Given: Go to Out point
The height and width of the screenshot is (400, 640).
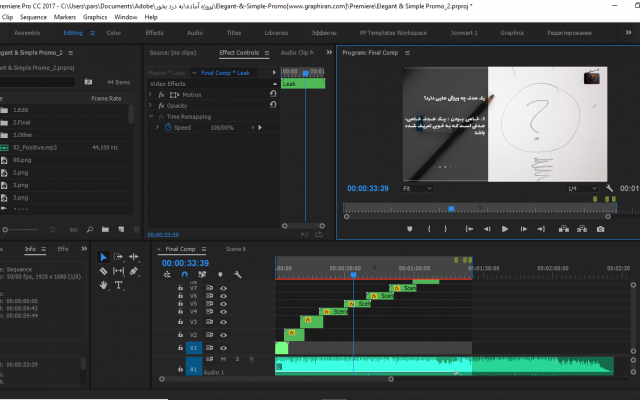Looking at the screenshot, I should [x=541, y=229].
